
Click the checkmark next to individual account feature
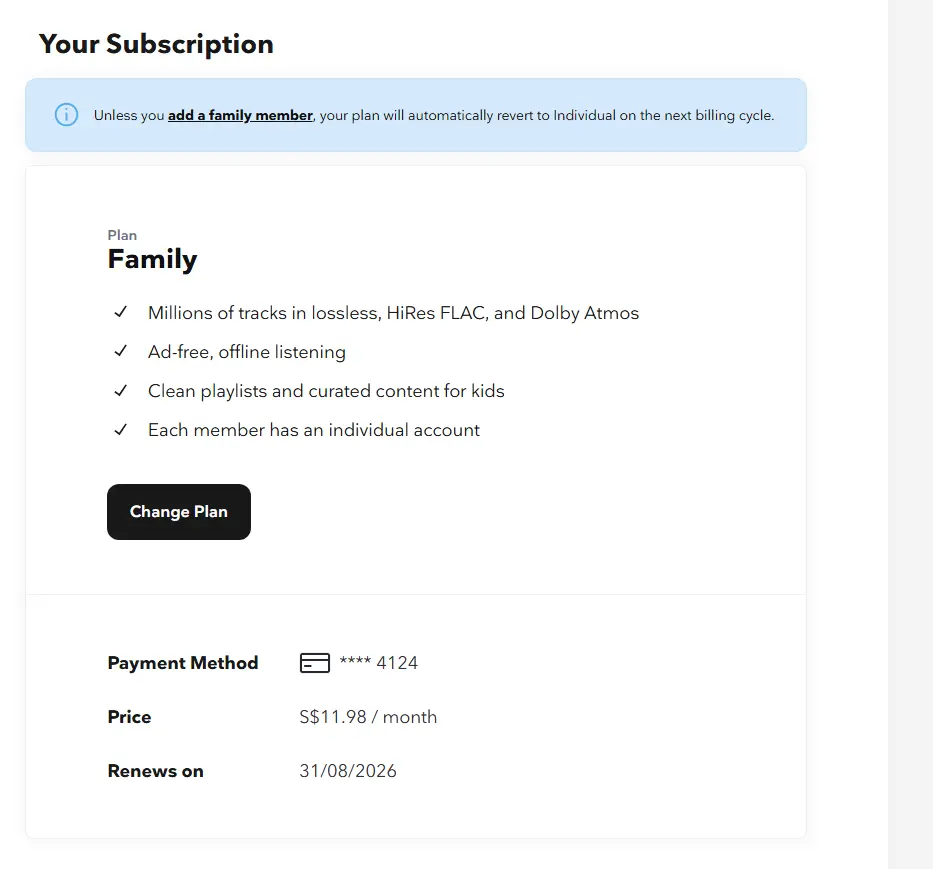(121, 430)
